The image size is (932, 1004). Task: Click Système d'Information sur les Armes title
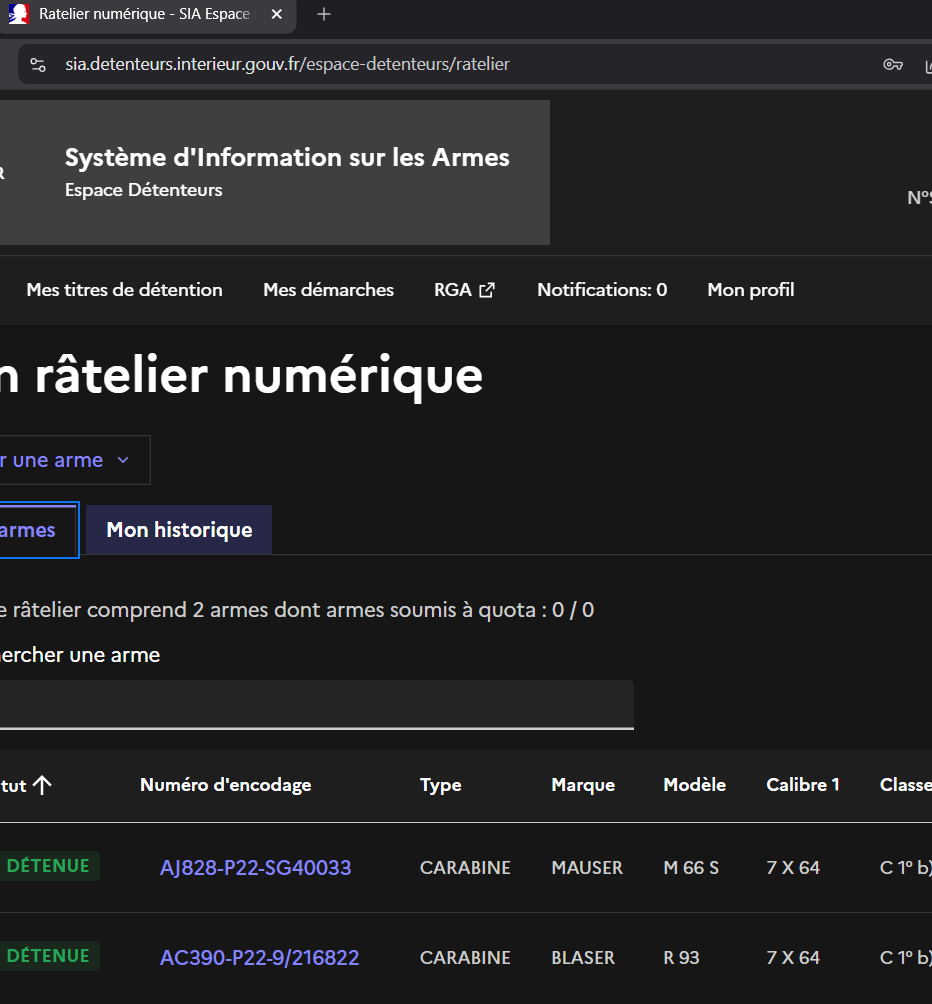287,158
